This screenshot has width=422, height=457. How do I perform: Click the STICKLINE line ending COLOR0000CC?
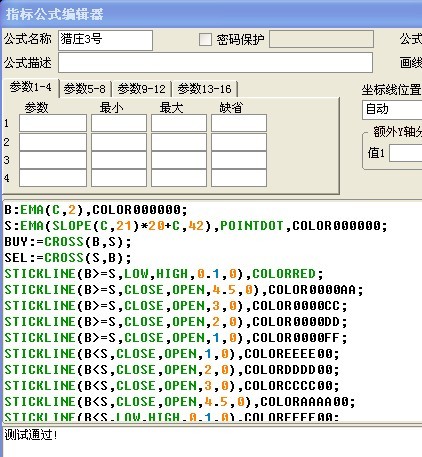pyautogui.click(x=176, y=306)
